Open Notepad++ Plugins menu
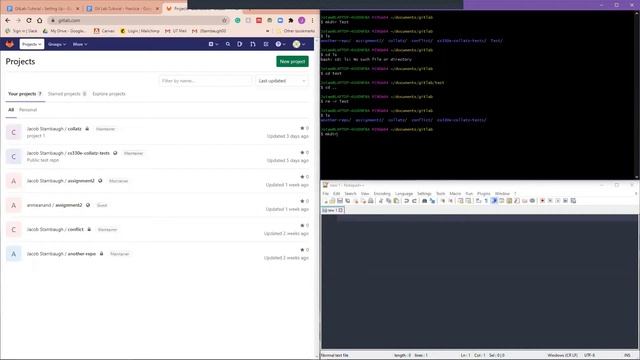 click(484, 193)
